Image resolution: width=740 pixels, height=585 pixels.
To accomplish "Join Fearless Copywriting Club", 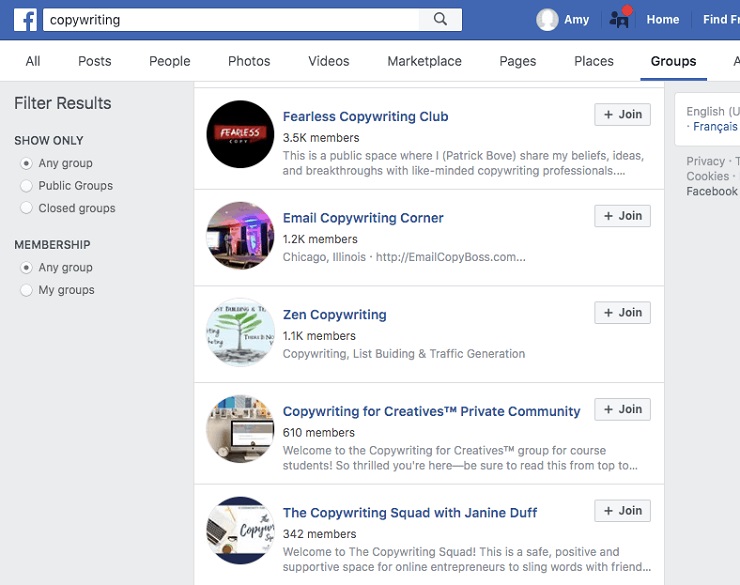I will tap(622, 115).
